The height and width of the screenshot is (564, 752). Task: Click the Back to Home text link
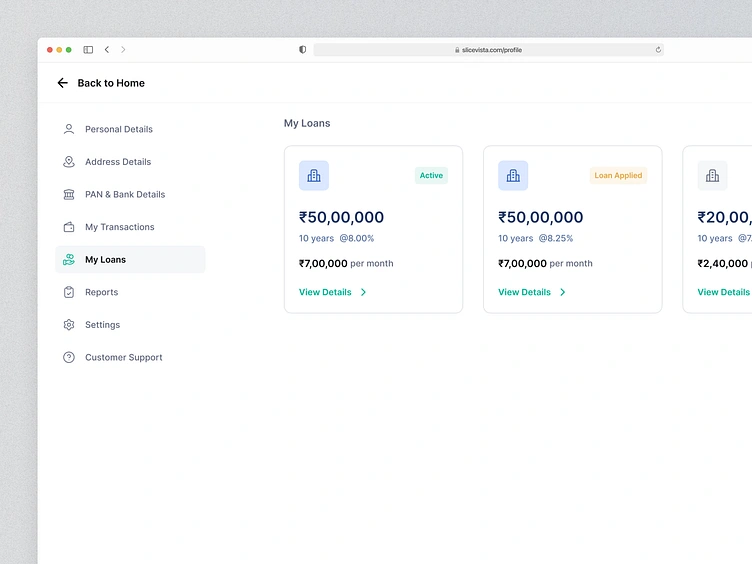coord(111,83)
